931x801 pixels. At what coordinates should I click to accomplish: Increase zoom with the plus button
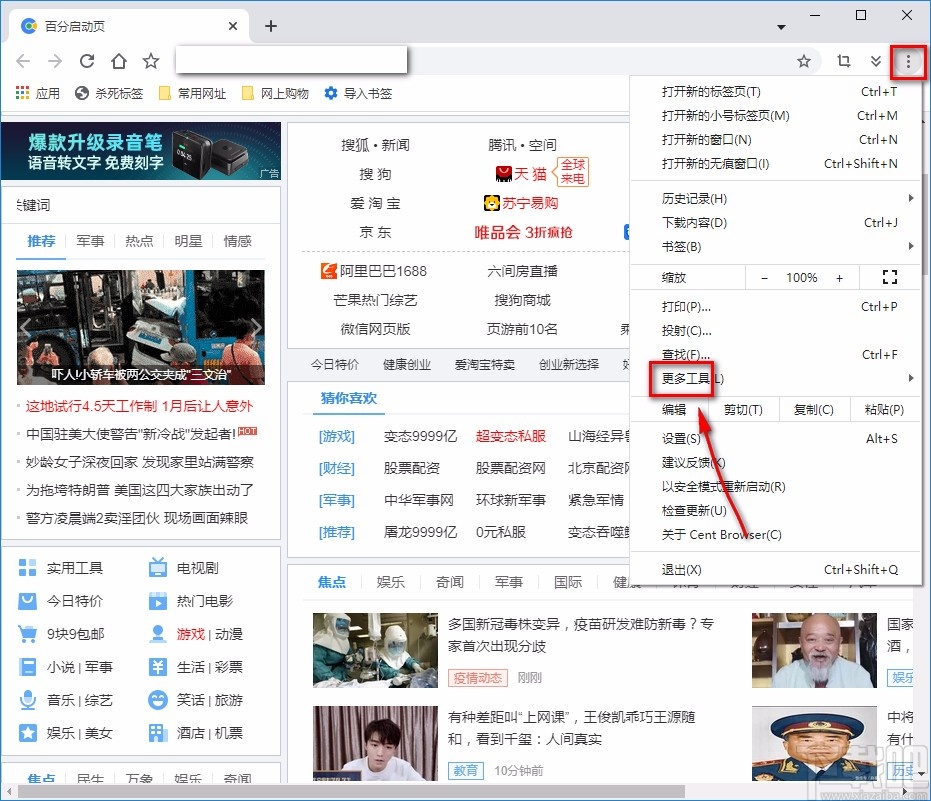tap(839, 278)
